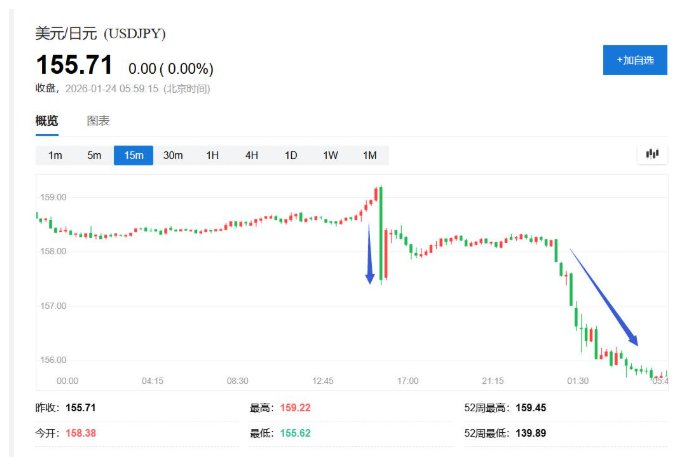Viewport: 697px width, 473px height.
Task: Switch chart to 30m interval
Action: 173,155
